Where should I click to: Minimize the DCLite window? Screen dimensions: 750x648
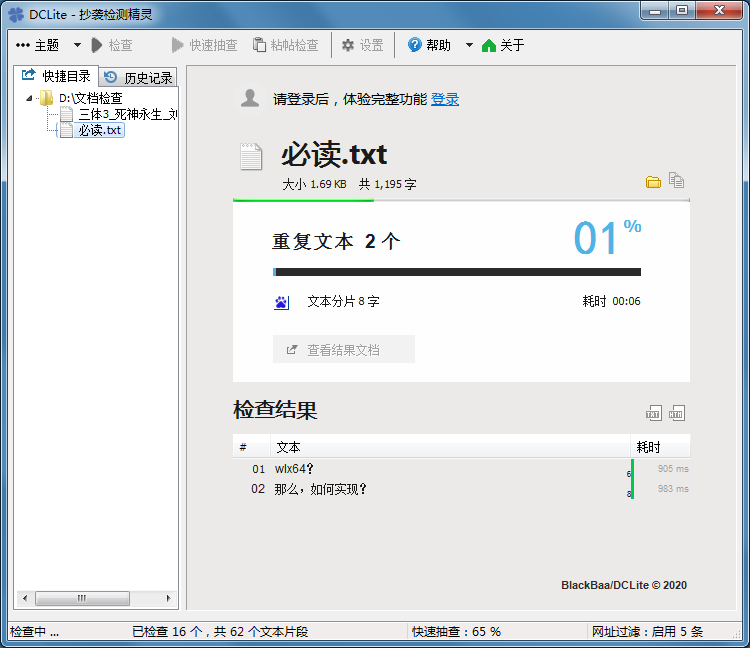point(655,11)
